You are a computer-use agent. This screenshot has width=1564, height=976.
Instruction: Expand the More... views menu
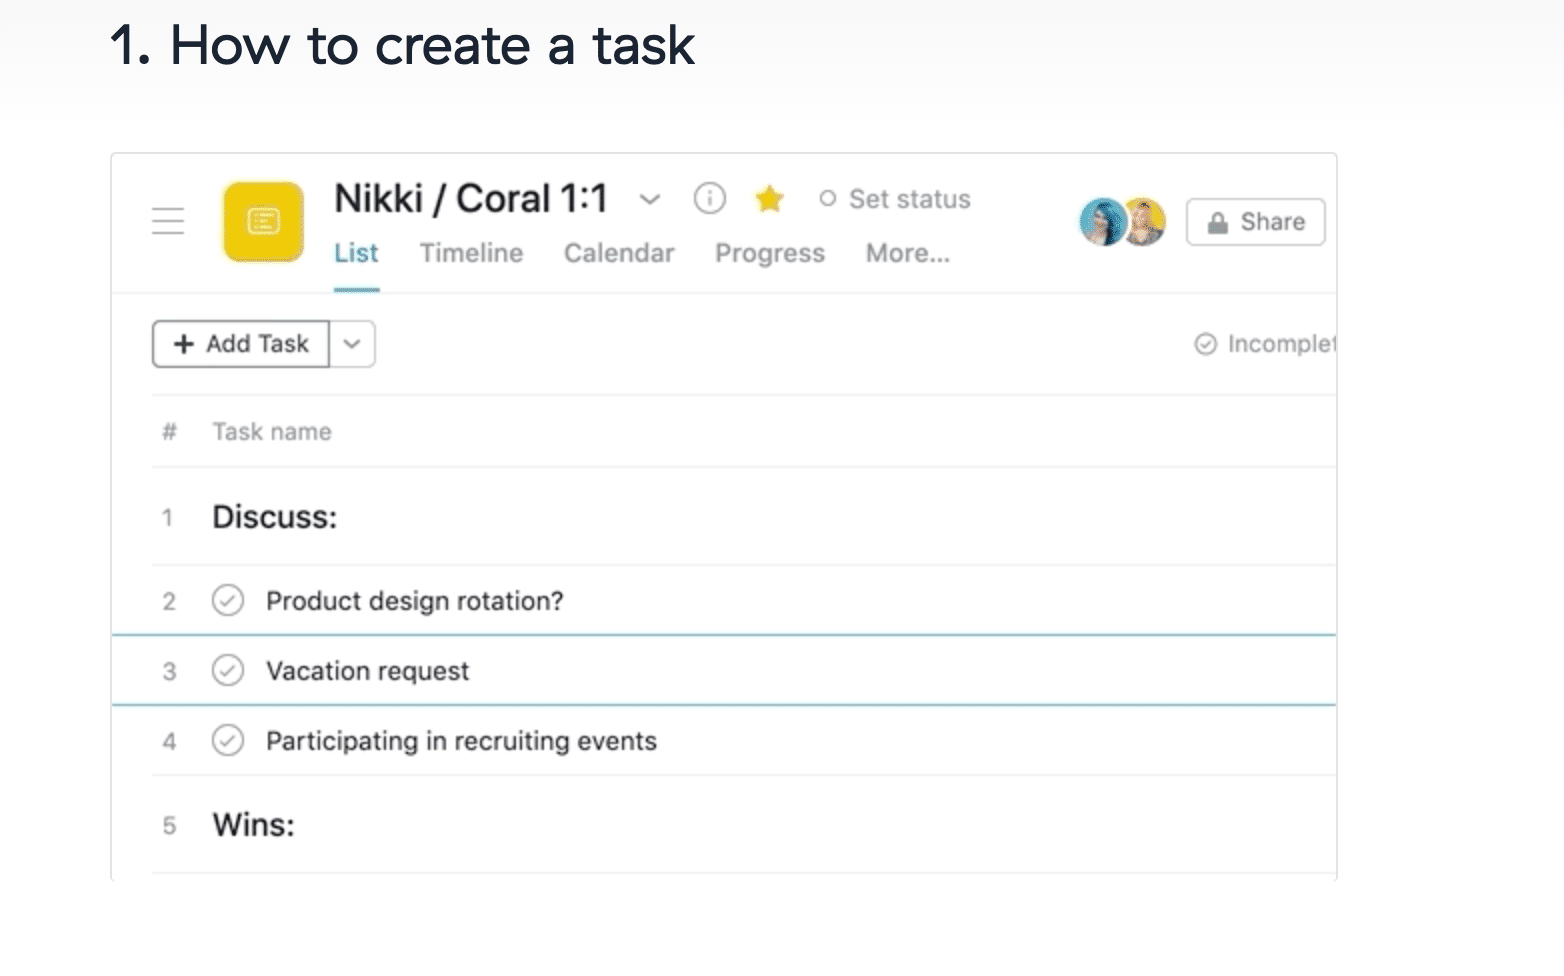pos(907,253)
